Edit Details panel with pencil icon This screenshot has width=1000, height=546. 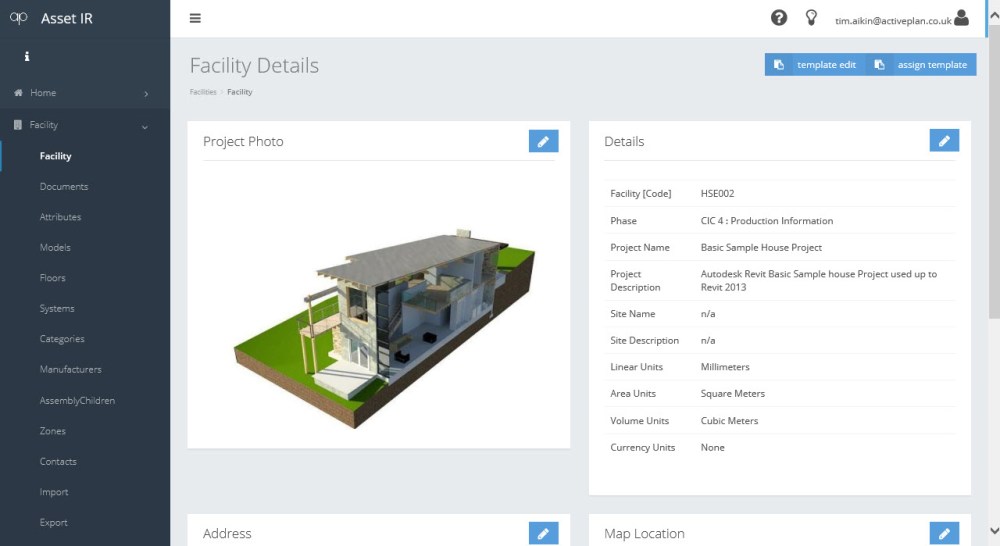point(943,141)
